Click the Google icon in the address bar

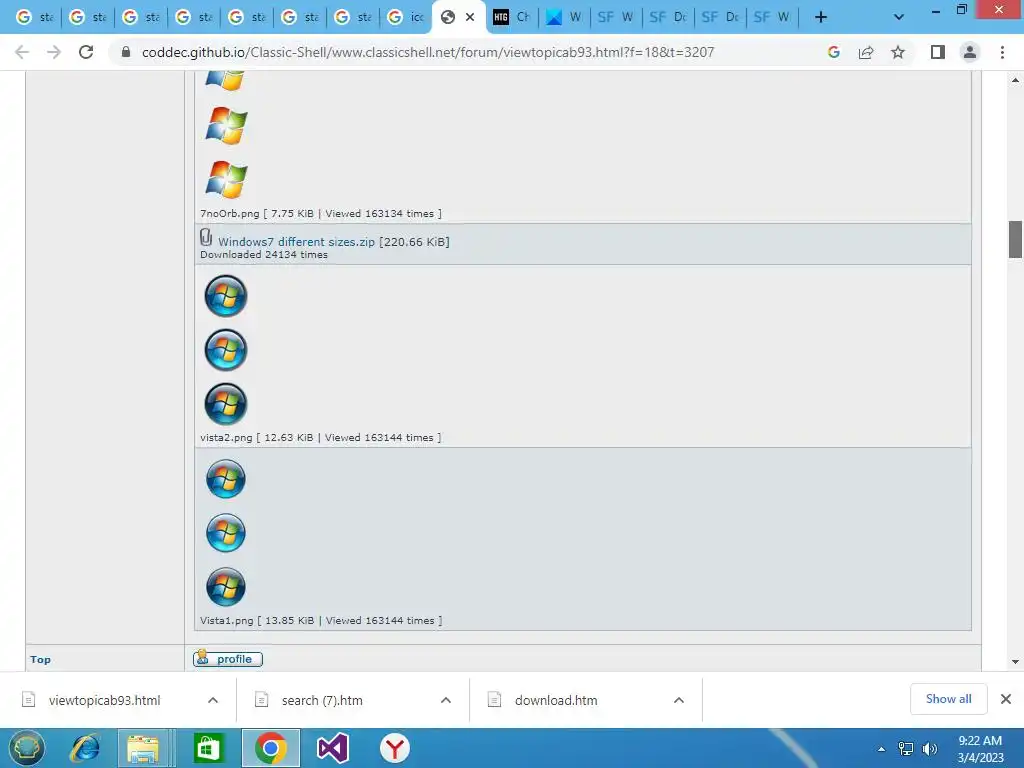[833, 52]
